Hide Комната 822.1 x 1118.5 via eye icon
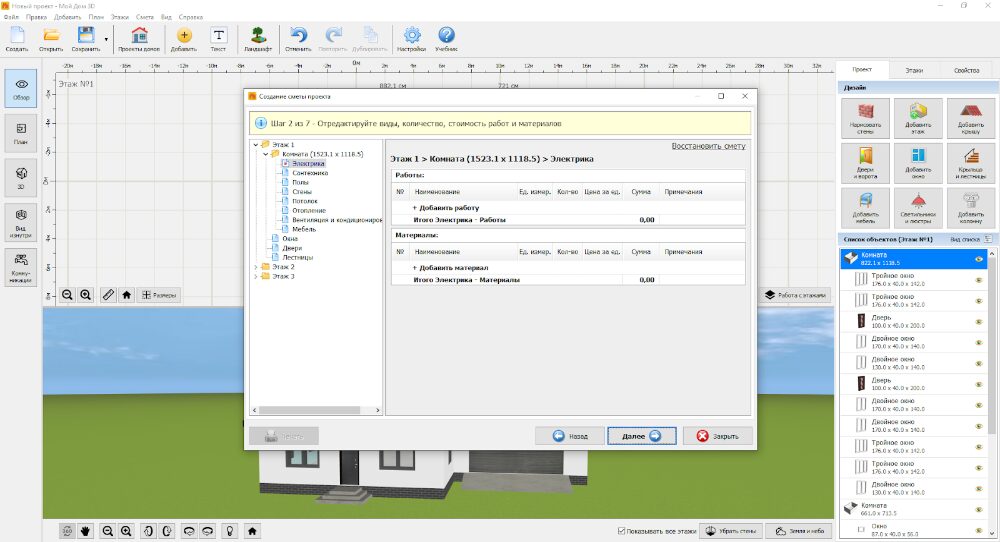This screenshot has width=1000, height=542. 979,259
